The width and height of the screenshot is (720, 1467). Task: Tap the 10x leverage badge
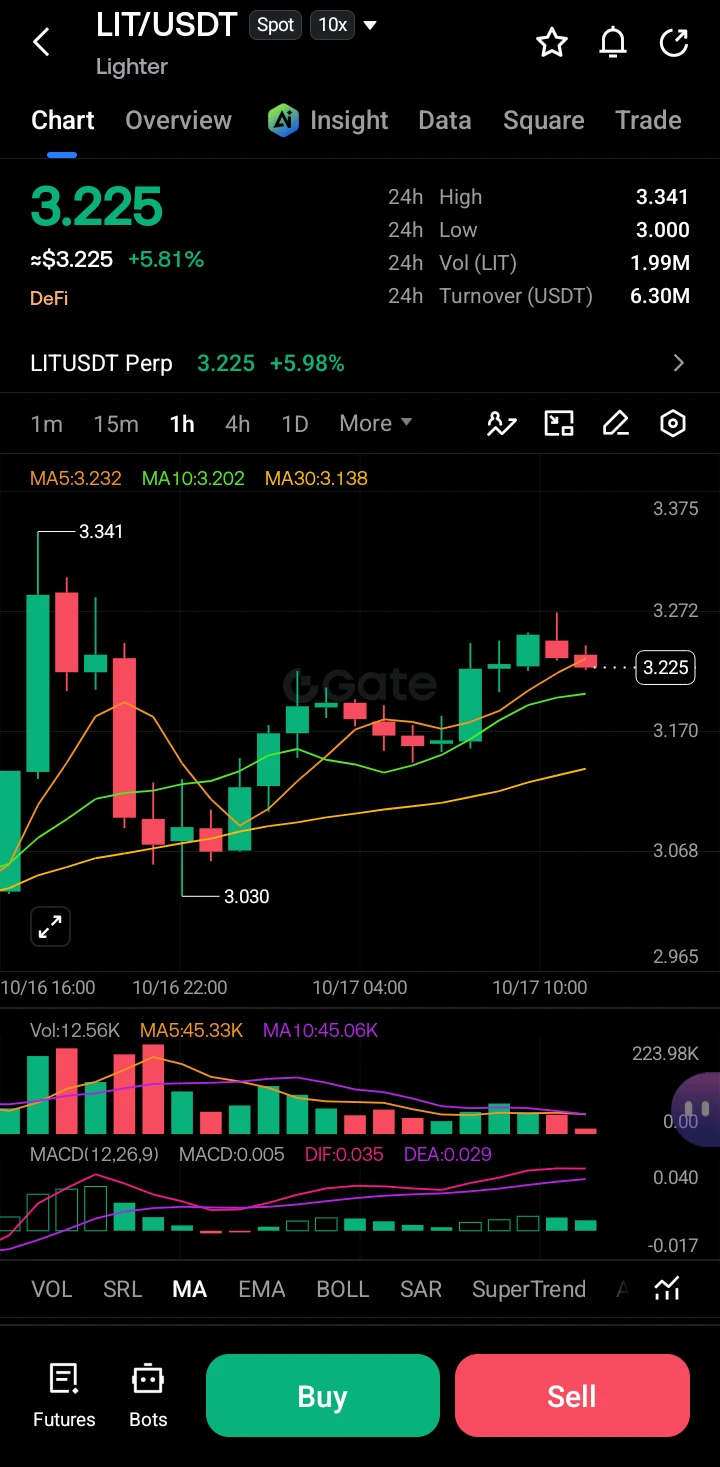point(332,25)
